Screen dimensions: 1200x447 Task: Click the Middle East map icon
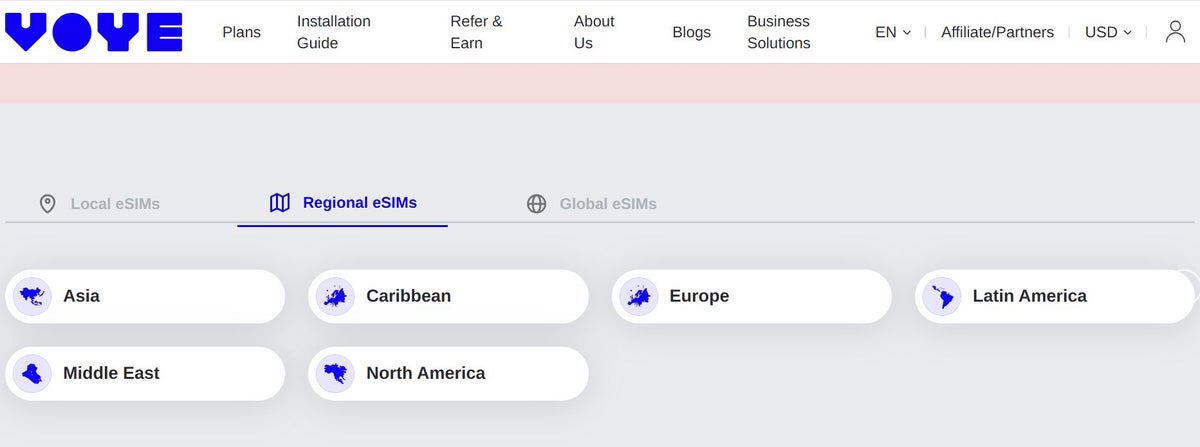coord(32,373)
